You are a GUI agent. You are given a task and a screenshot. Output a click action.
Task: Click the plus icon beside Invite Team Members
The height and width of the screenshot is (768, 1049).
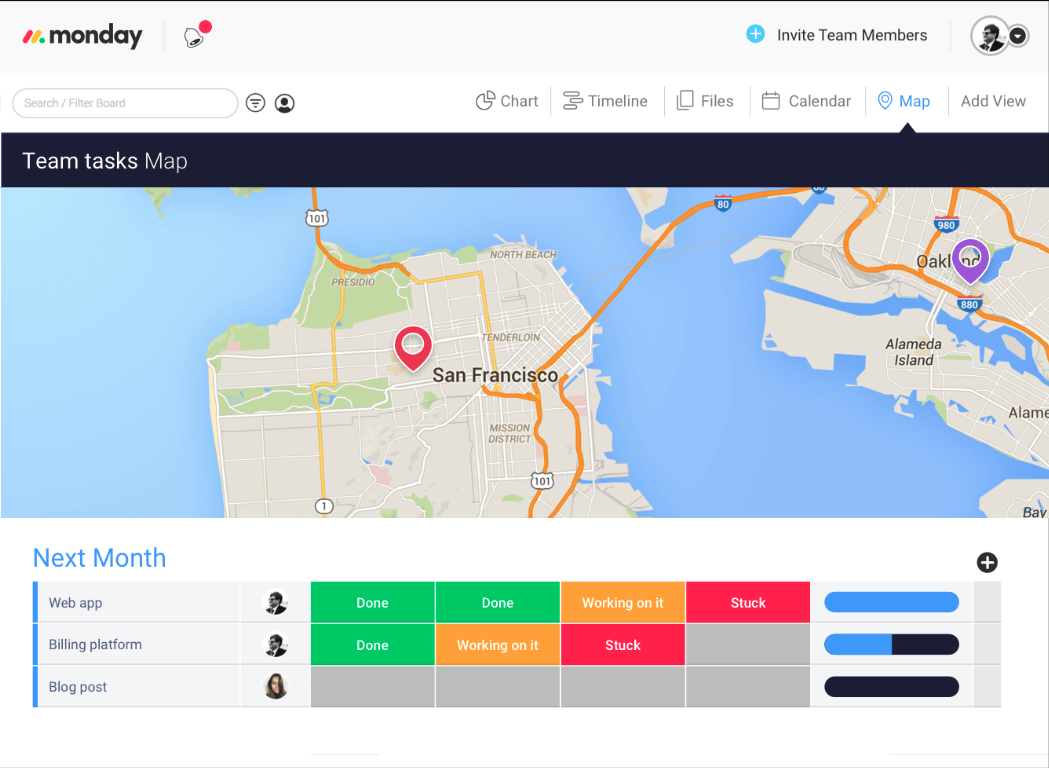tap(755, 34)
